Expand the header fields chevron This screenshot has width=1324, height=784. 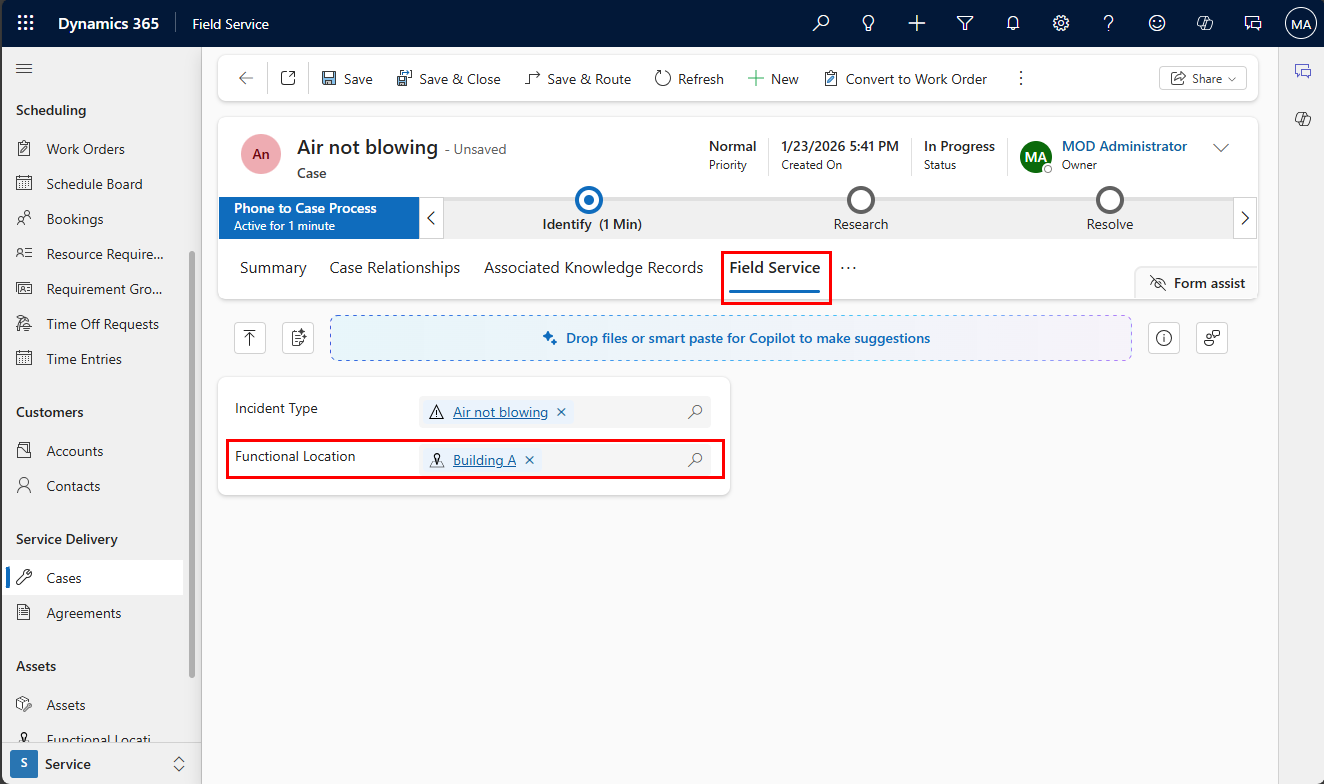pyautogui.click(x=1221, y=148)
